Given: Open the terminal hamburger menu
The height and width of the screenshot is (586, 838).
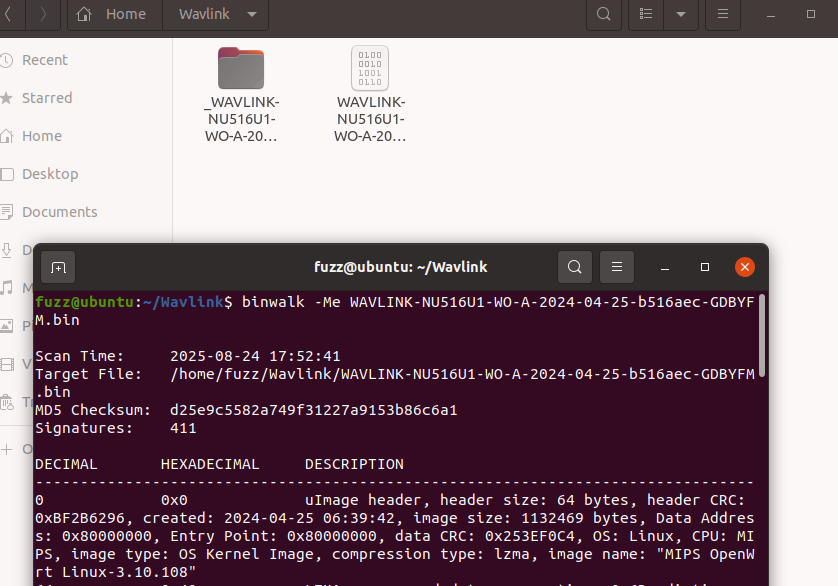Looking at the screenshot, I should coord(617,267).
